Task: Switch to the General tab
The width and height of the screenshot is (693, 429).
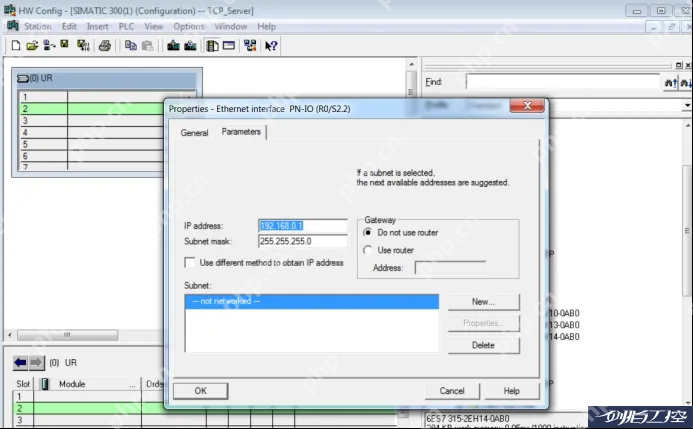Action: pos(194,132)
